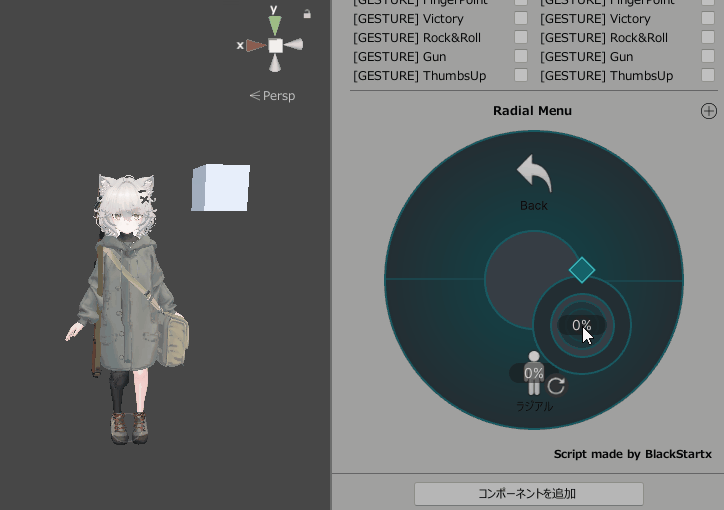Click the gray right-side cone of the gizmo

[294, 45]
